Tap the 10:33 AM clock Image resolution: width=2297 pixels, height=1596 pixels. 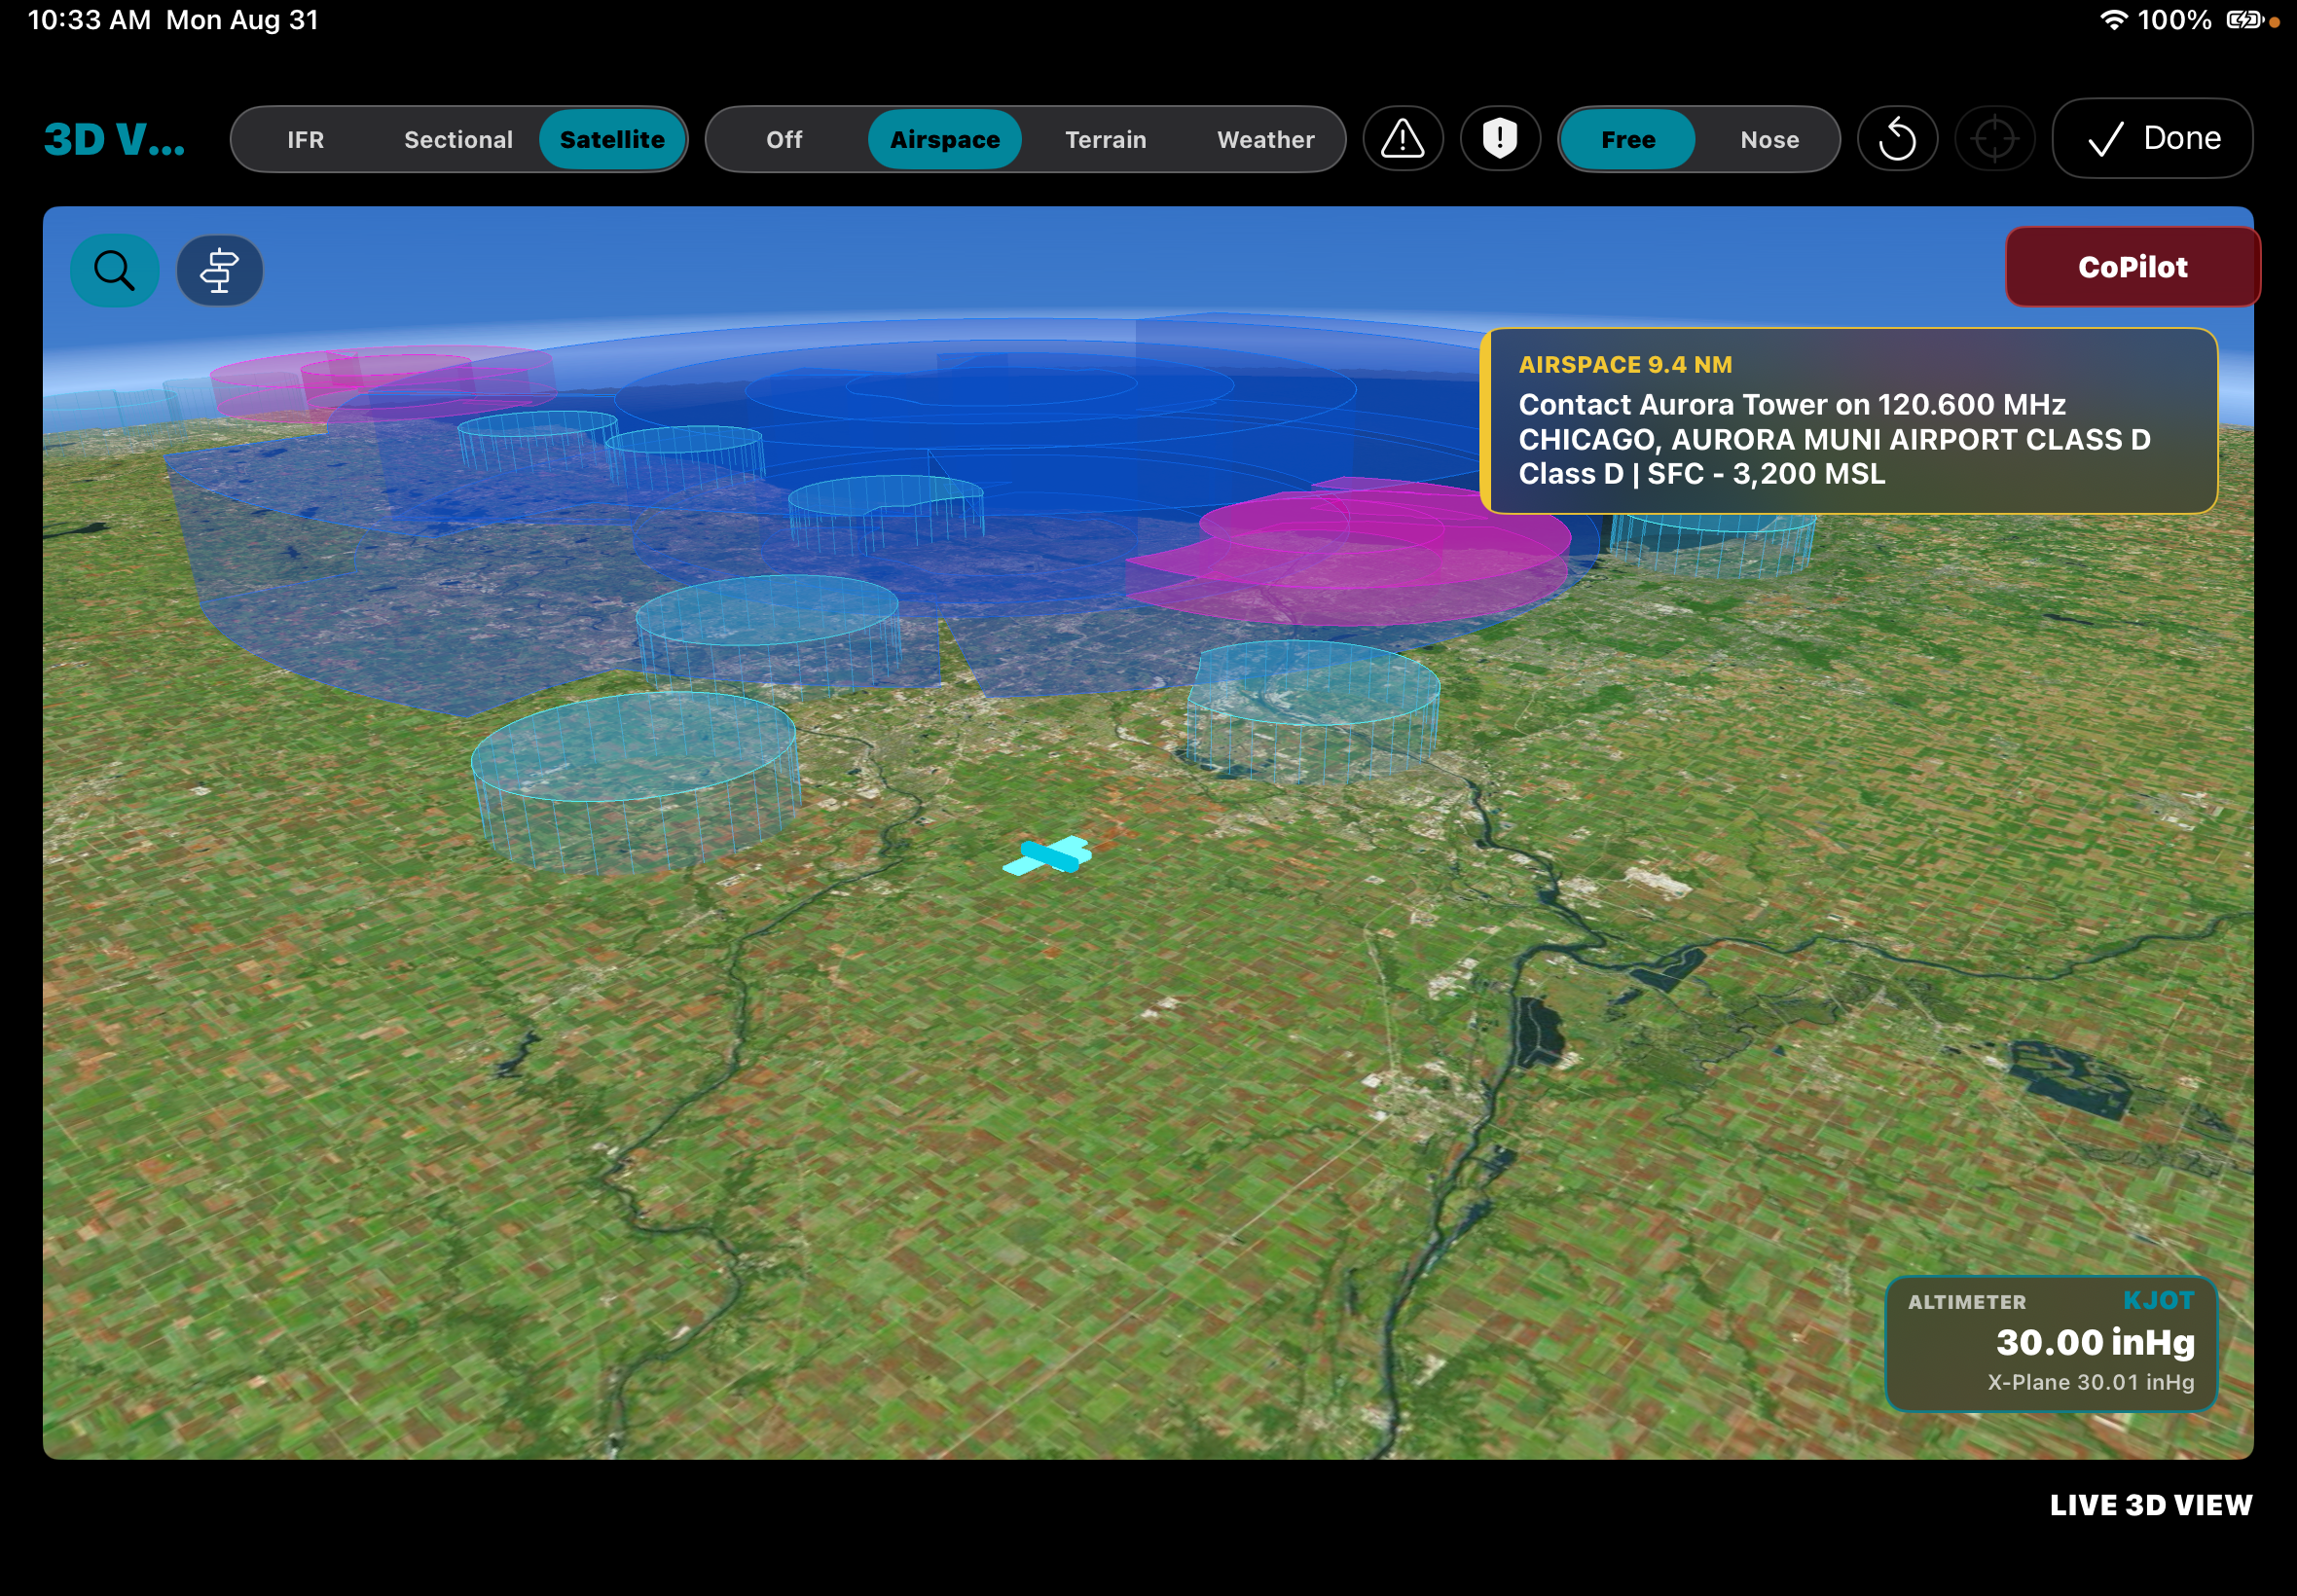89,20
